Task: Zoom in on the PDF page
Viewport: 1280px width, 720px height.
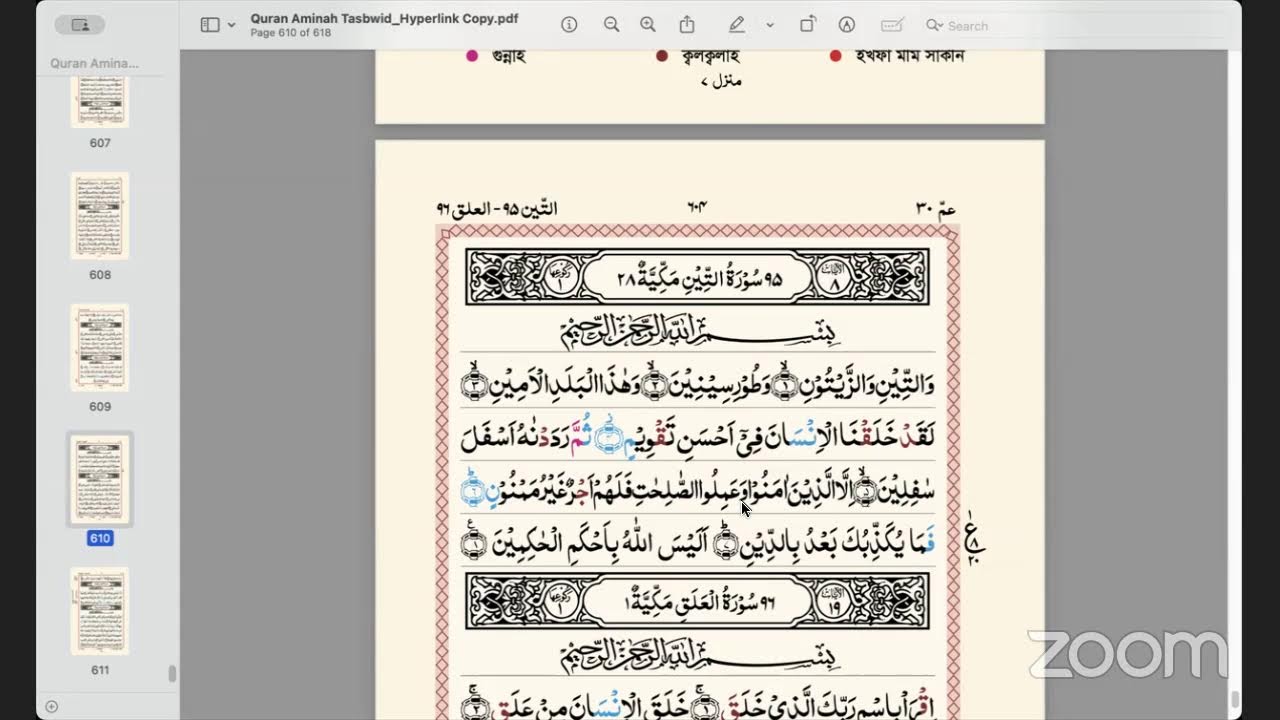Action: (648, 25)
